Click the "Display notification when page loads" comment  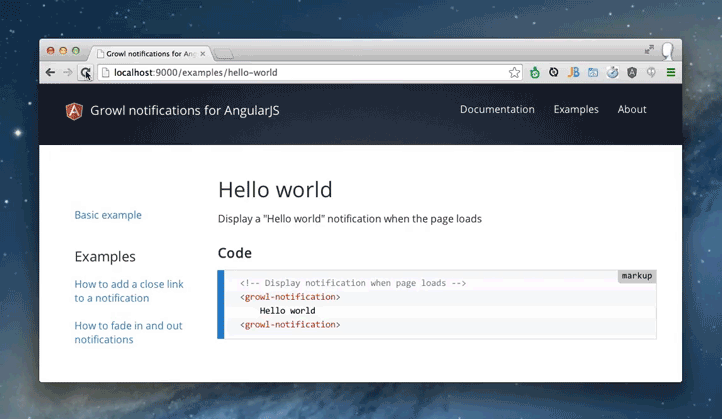point(353,283)
